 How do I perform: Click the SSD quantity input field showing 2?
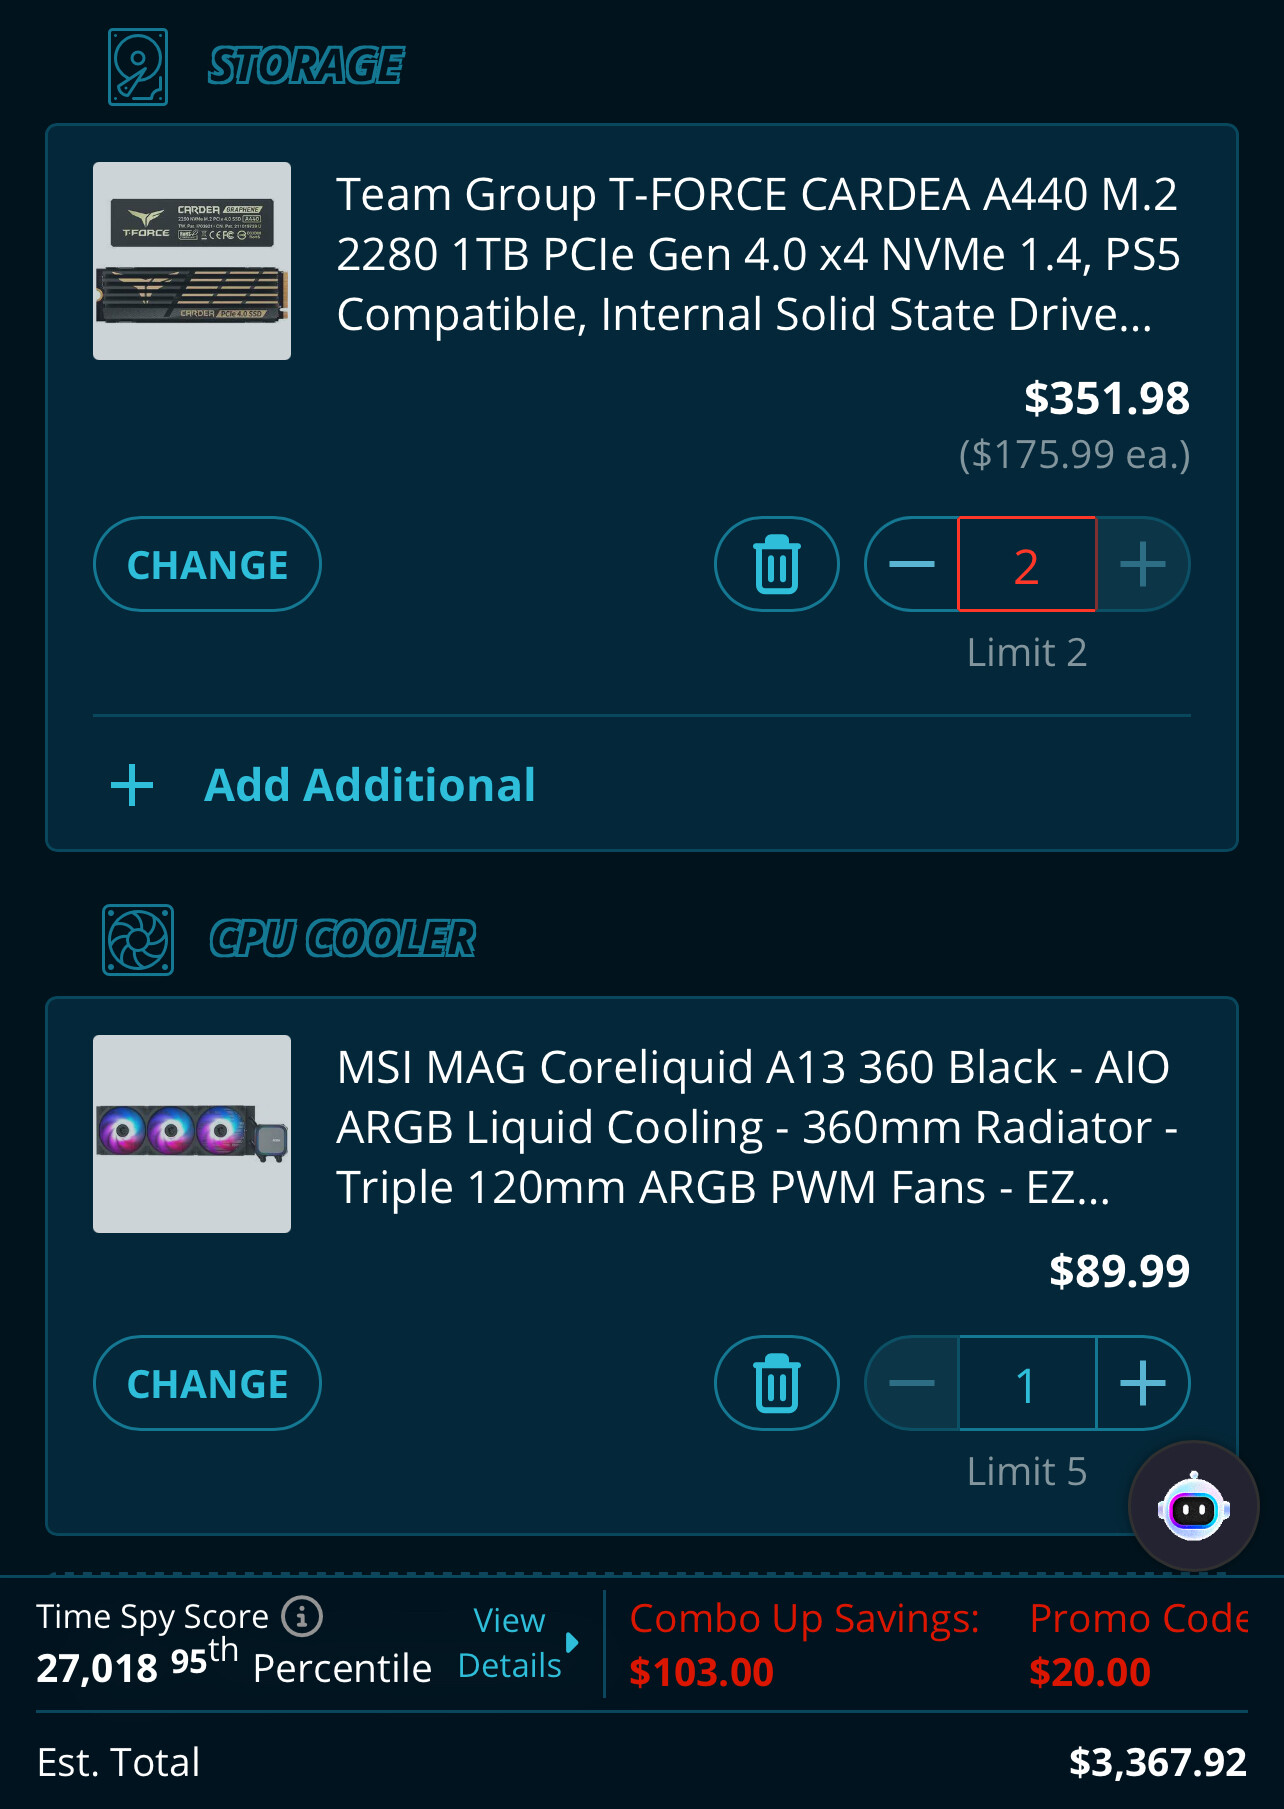(x=1027, y=563)
